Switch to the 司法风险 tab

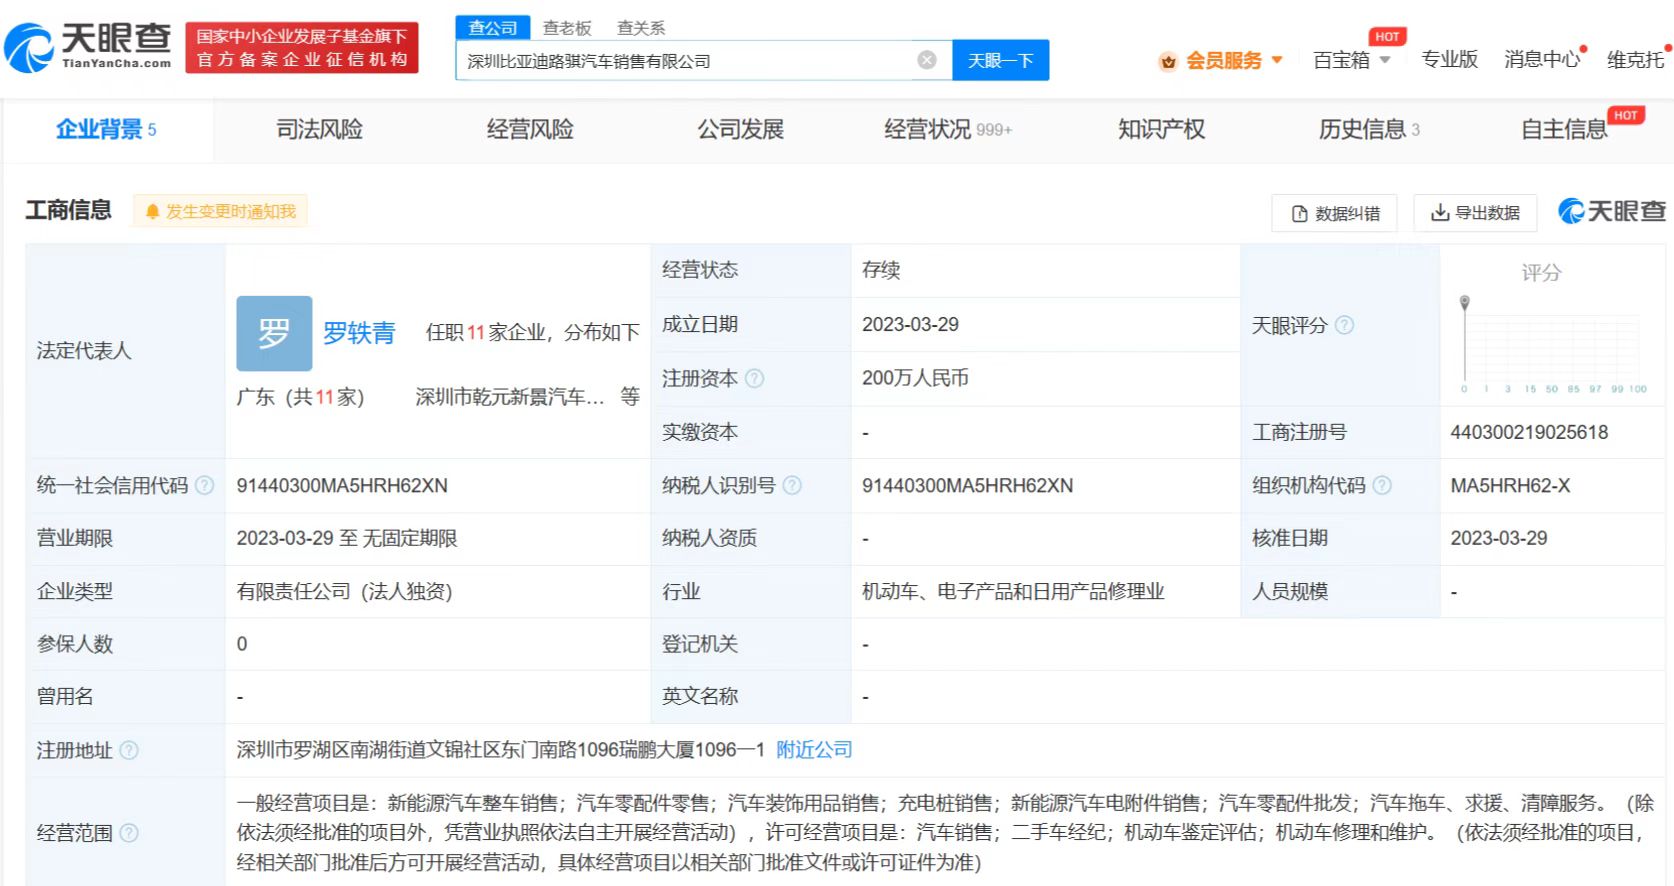coord(319,129)
